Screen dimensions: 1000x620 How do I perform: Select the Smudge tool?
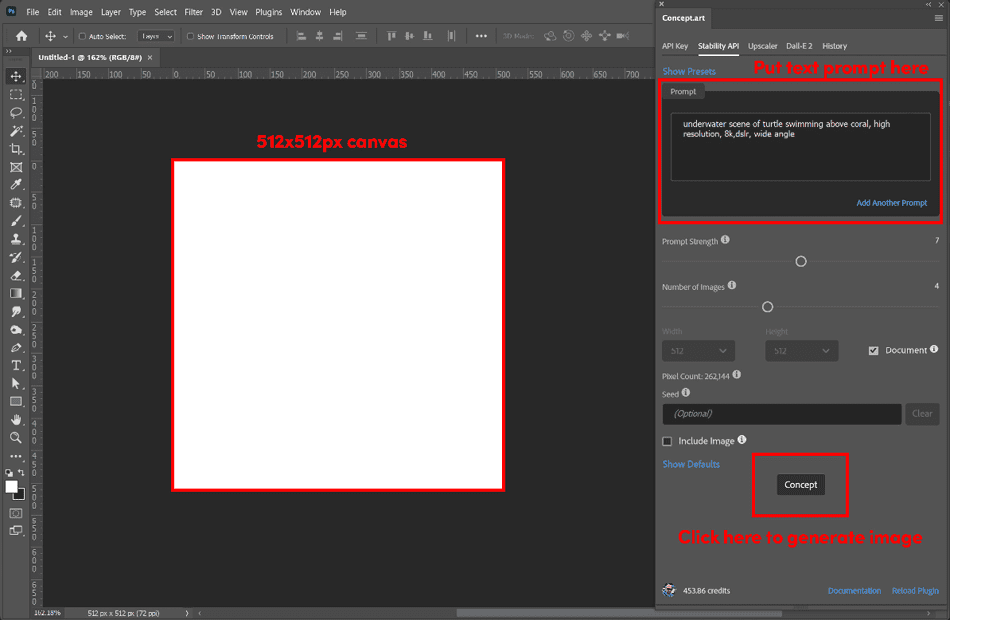(16, 312)
